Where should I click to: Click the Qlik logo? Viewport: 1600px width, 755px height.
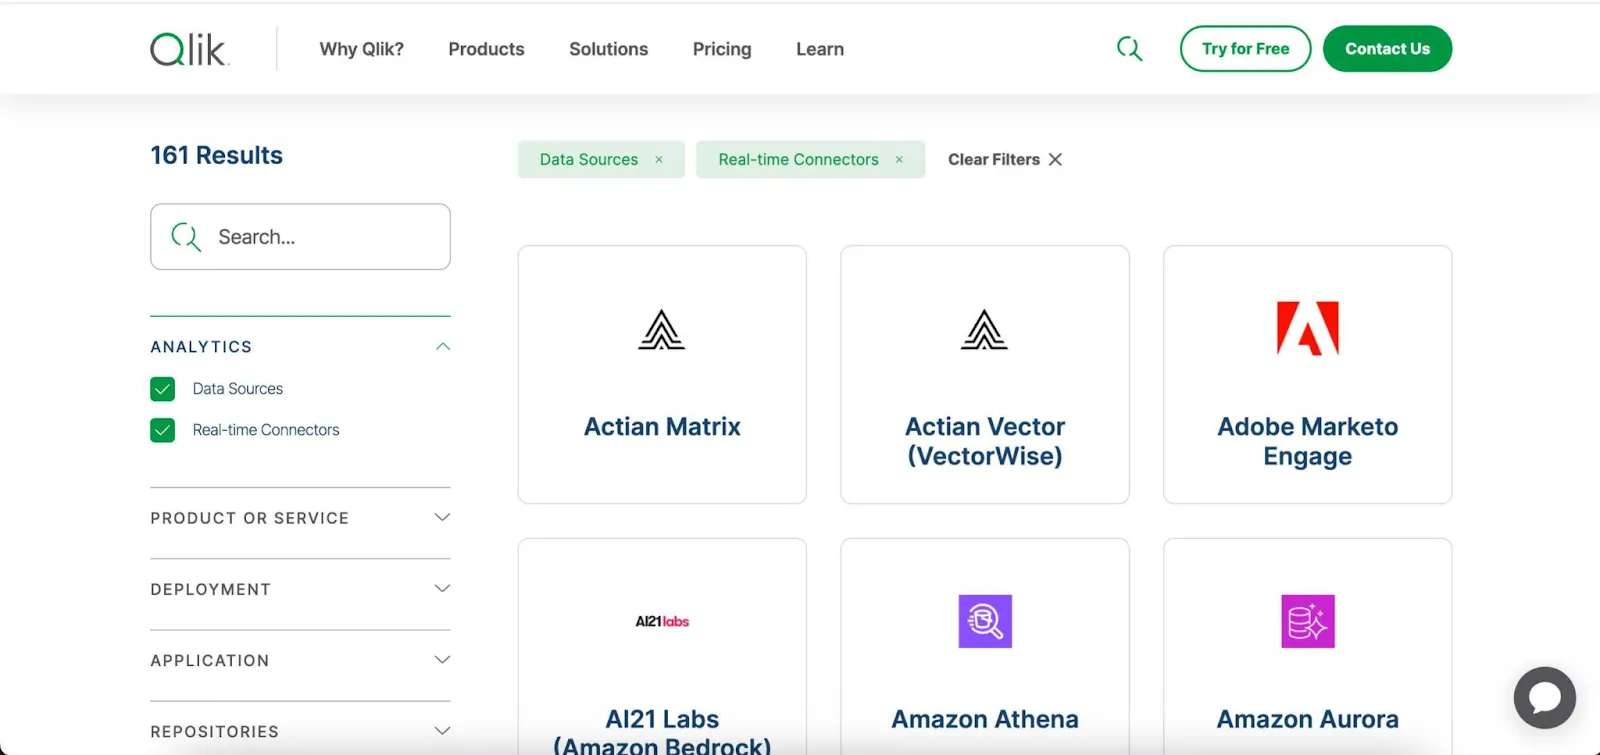pyautogui.click(x=189, y=49)
